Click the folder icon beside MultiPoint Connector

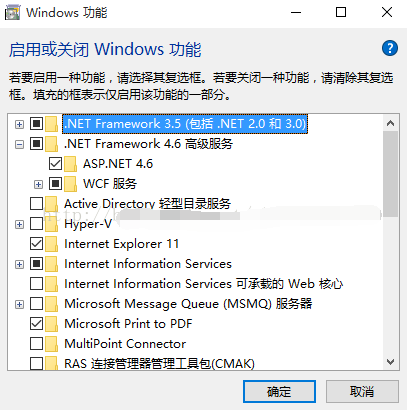tap(51, 344)
